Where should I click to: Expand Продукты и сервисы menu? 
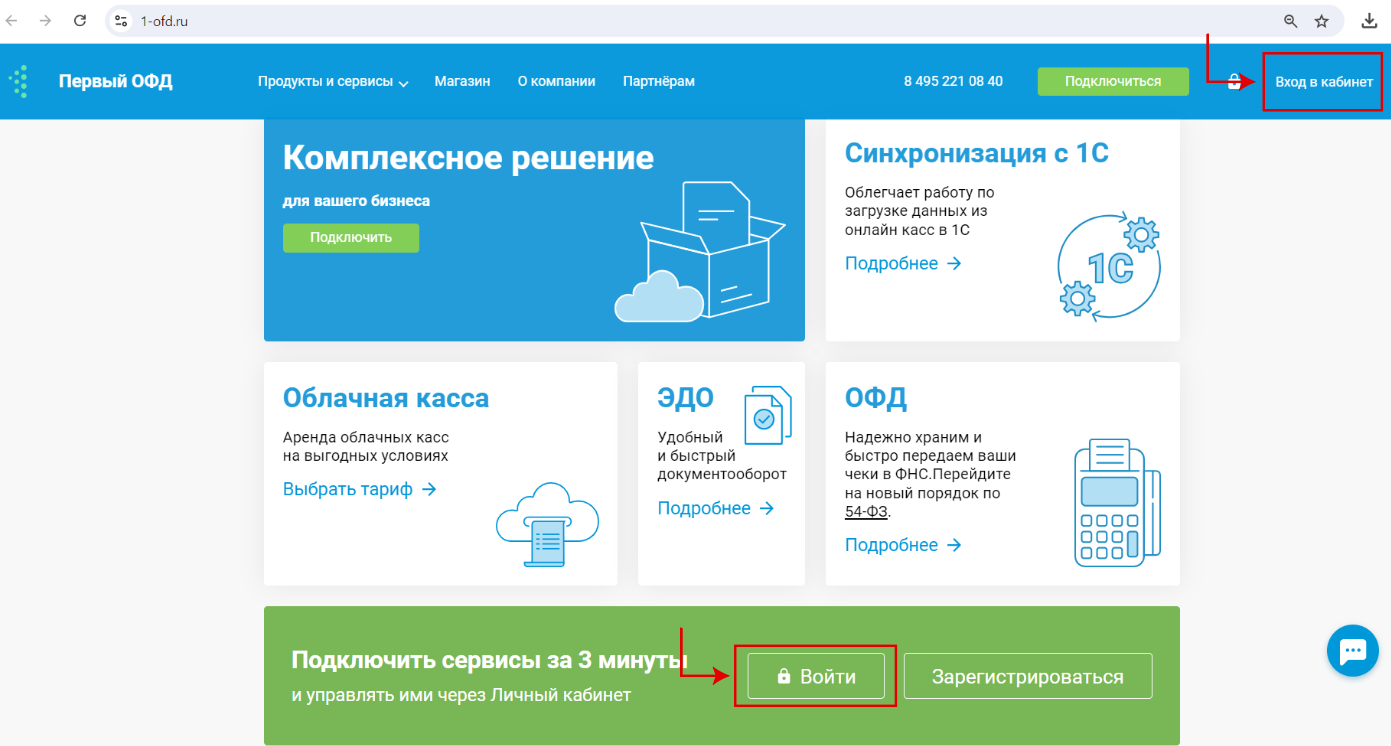click(x=333, y=82)
